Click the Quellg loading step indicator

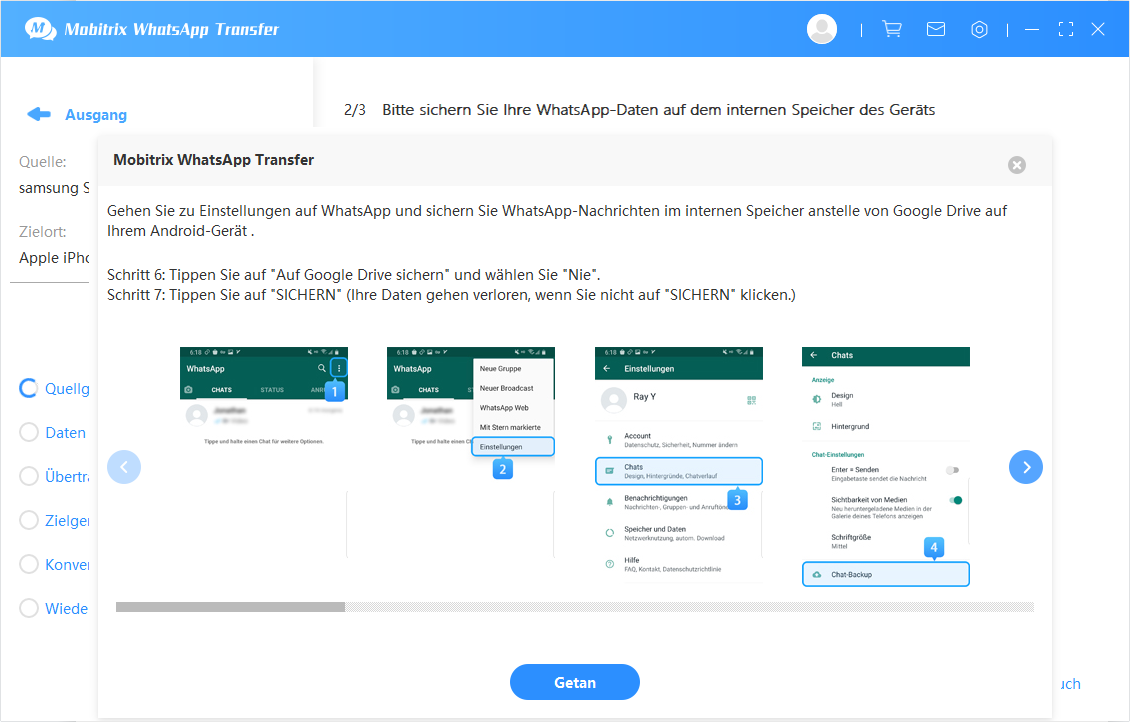pos(29,388)
